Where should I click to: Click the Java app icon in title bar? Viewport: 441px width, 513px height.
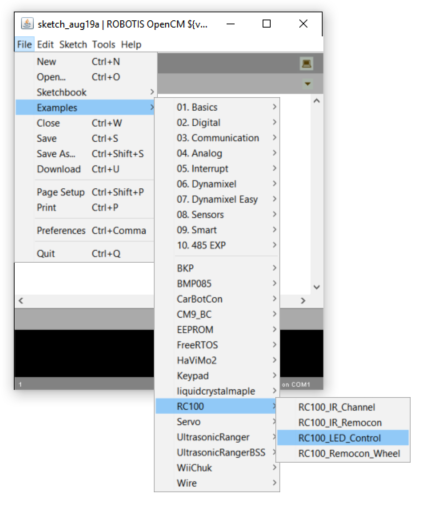point(27,24)
